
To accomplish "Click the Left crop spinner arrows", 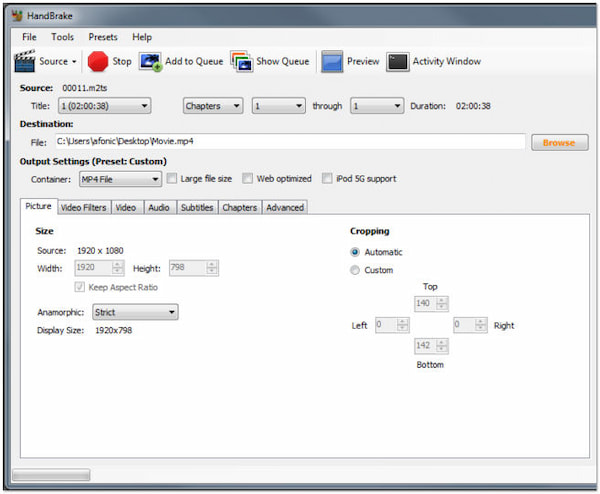I will tap(403, 325).
